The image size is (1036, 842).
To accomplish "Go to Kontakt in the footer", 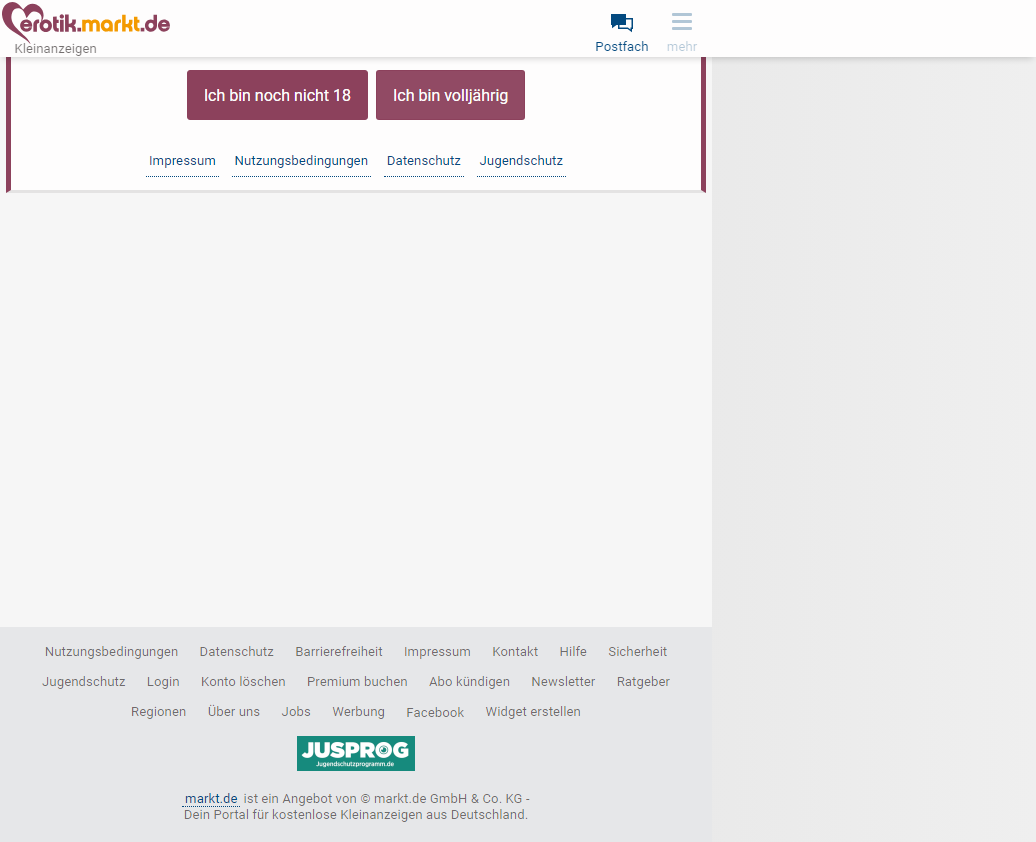I will click(x=515, y=652).
